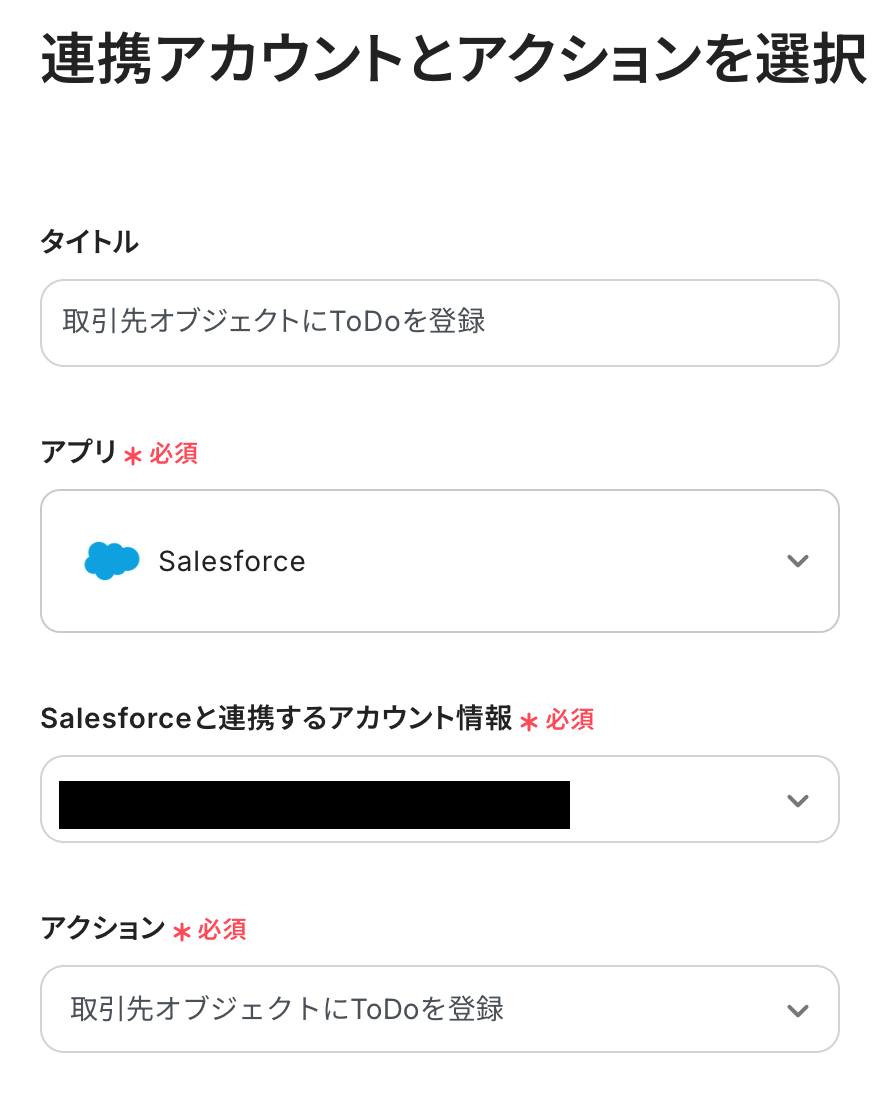Select the Salesforce app name text
The height and width of the screenshot is (1112, 886).
(232, 561)
